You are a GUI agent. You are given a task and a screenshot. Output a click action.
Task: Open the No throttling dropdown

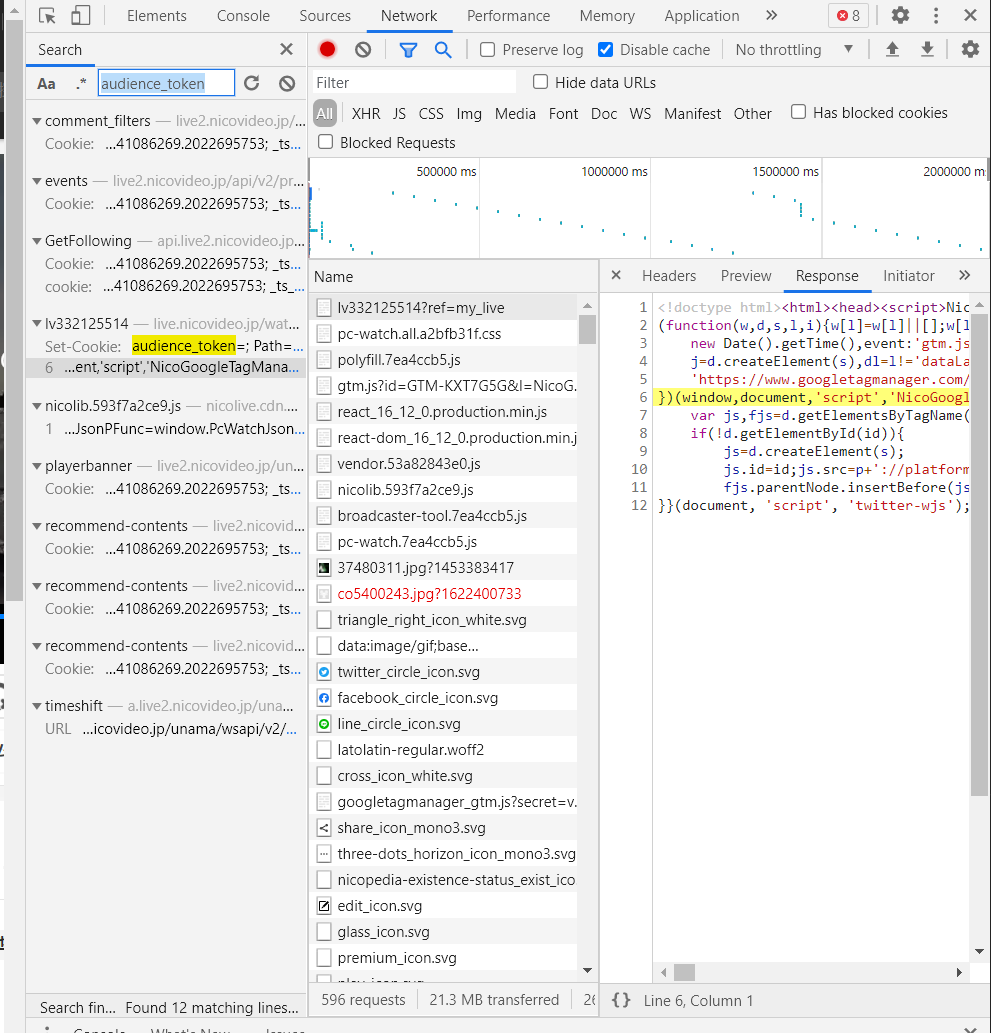tap(794, 49)
